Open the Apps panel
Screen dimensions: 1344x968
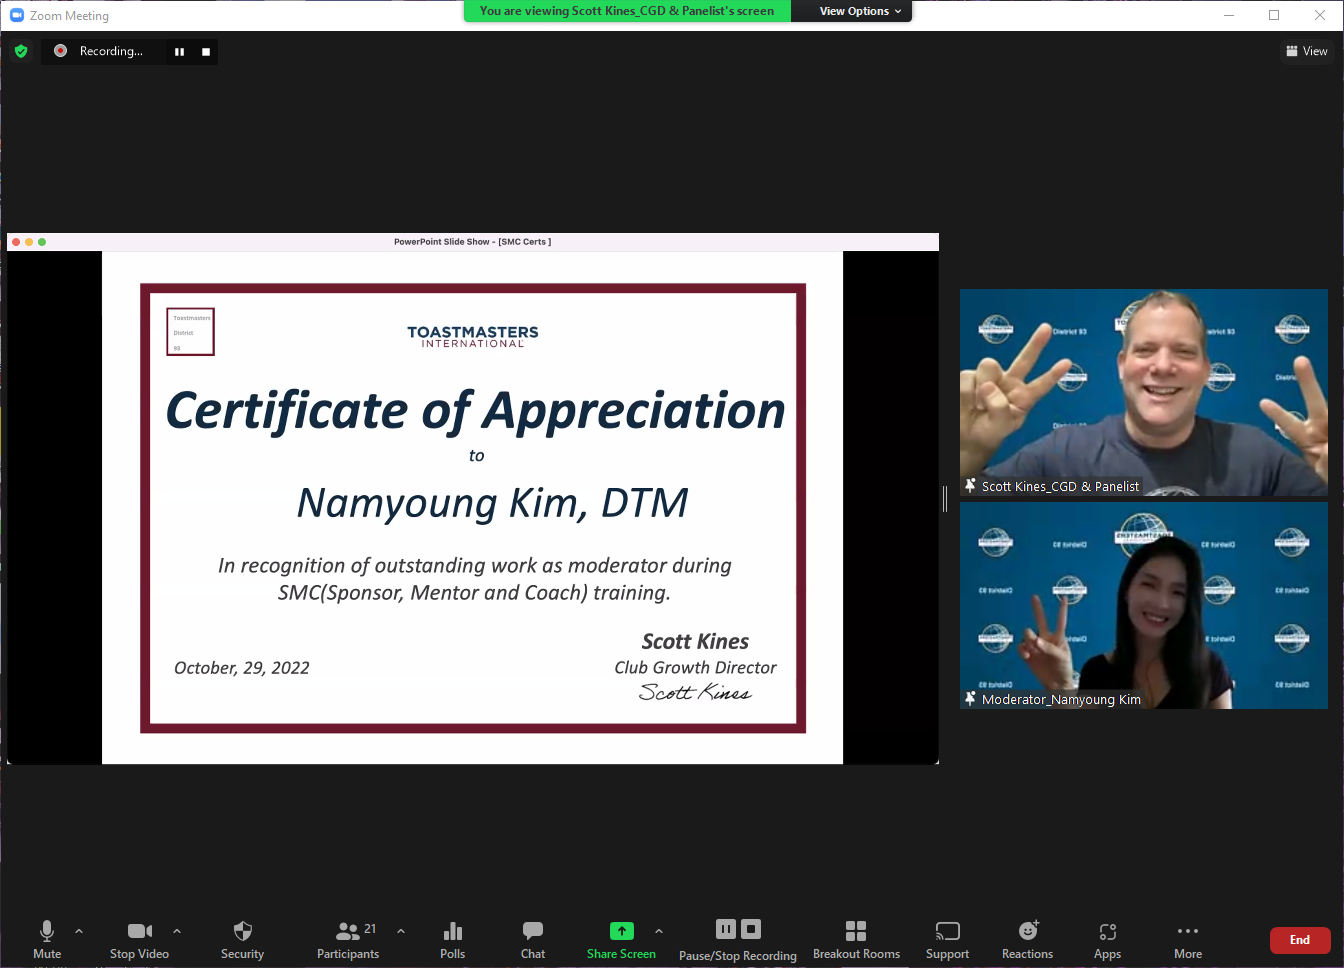[1107, 939]
